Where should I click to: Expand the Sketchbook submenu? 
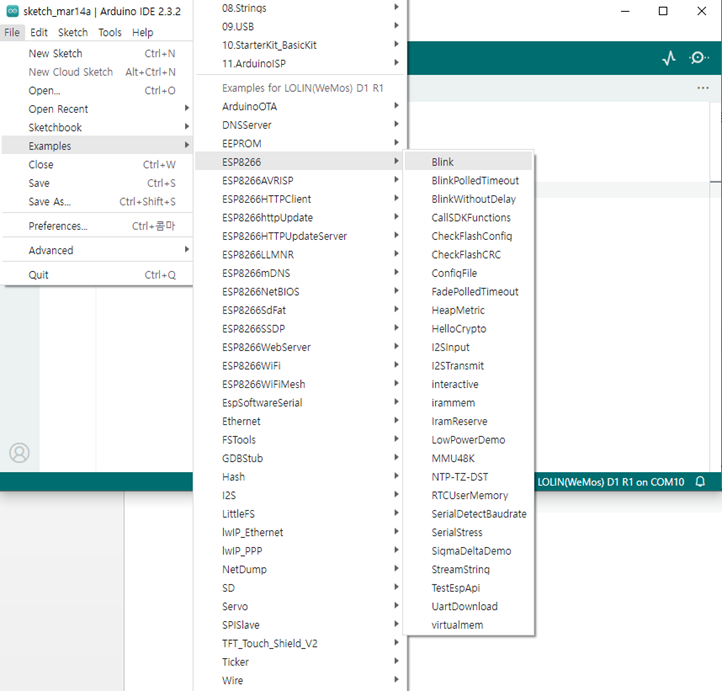[x=97, y=128]
